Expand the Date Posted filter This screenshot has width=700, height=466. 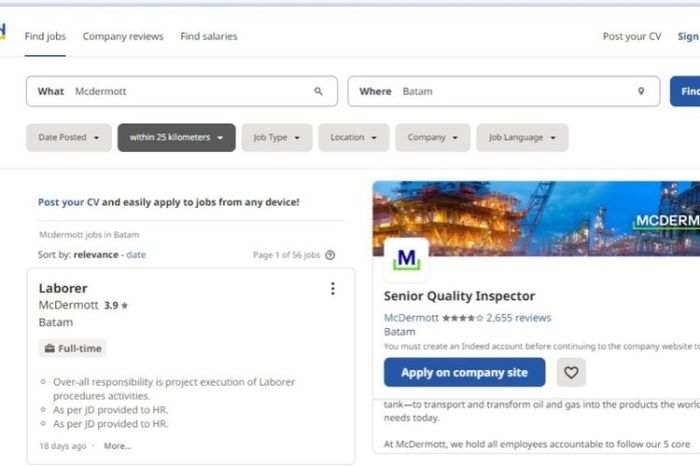69,137
